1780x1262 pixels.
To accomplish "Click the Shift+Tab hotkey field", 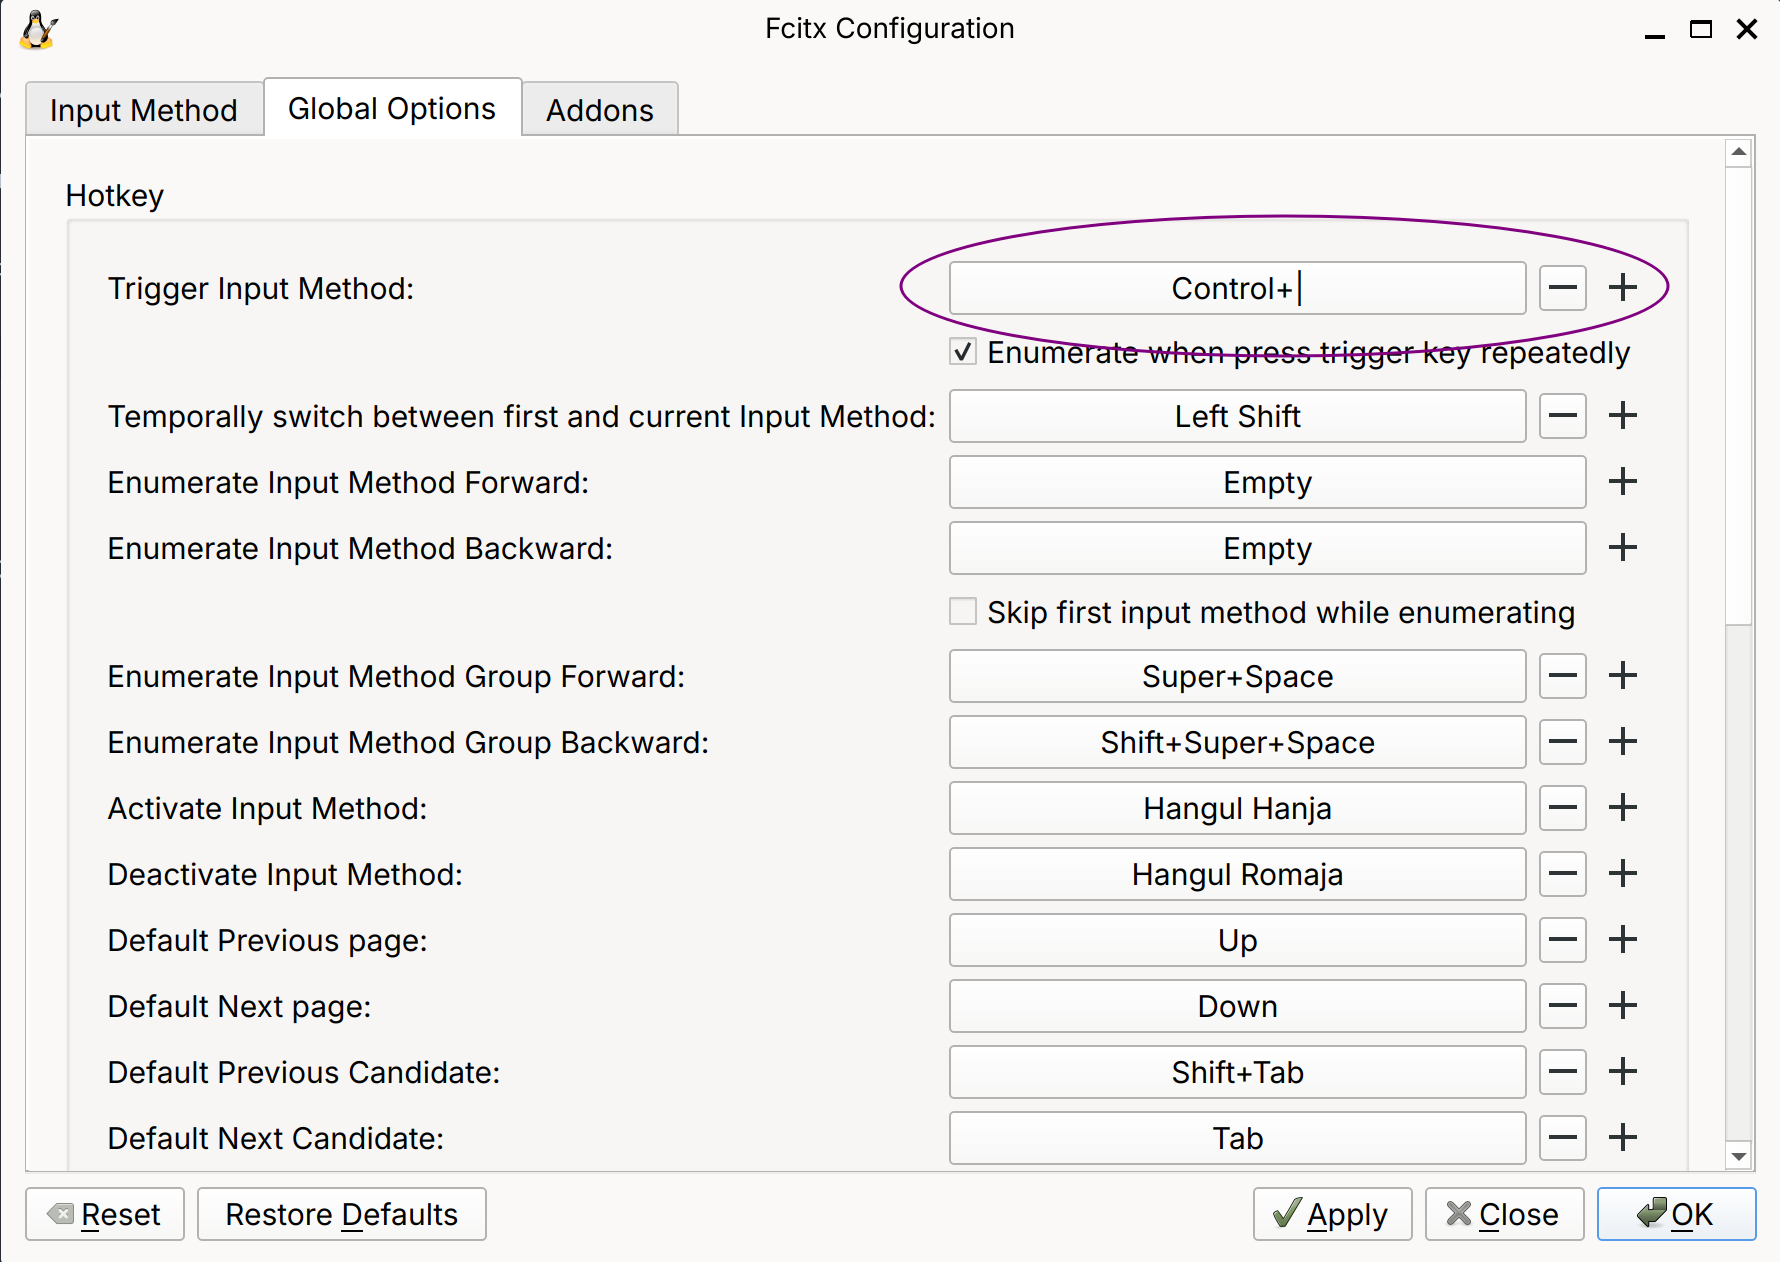I will (1238, 1072).
